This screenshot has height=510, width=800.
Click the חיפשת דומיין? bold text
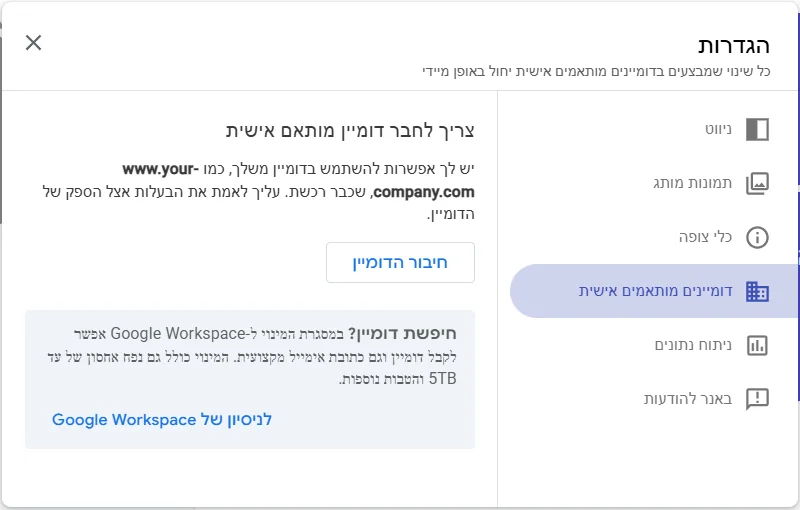(403, 334)
